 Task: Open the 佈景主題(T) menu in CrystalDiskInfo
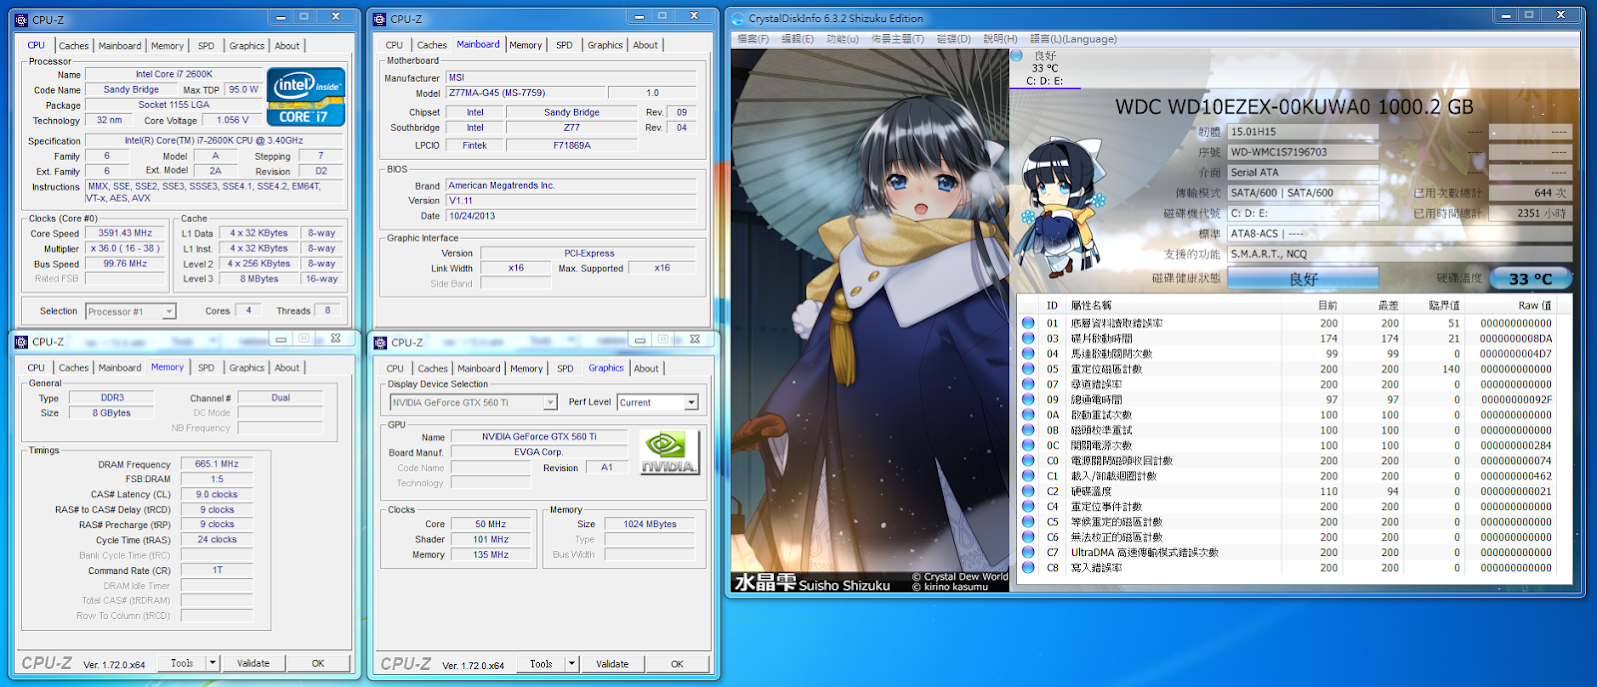click(898, 39)
